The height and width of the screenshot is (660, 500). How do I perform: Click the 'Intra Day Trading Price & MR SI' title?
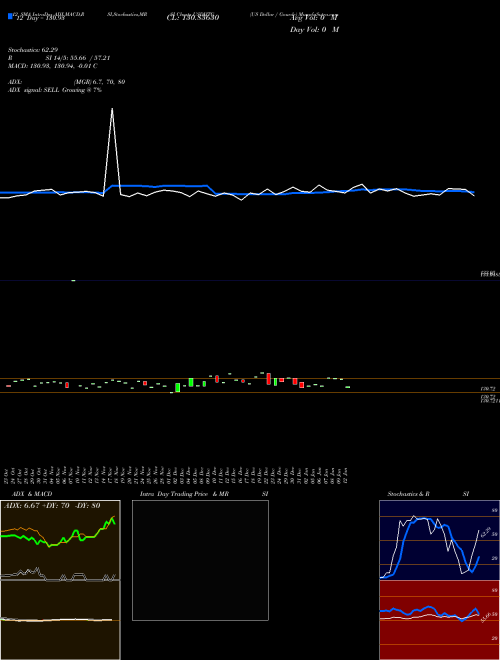click(x=204, y=494)
